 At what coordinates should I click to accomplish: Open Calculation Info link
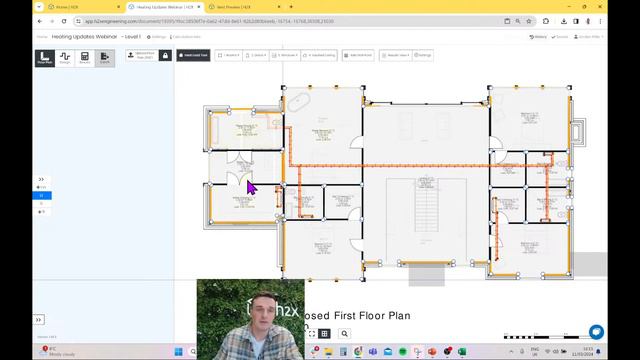pos(185,37)
